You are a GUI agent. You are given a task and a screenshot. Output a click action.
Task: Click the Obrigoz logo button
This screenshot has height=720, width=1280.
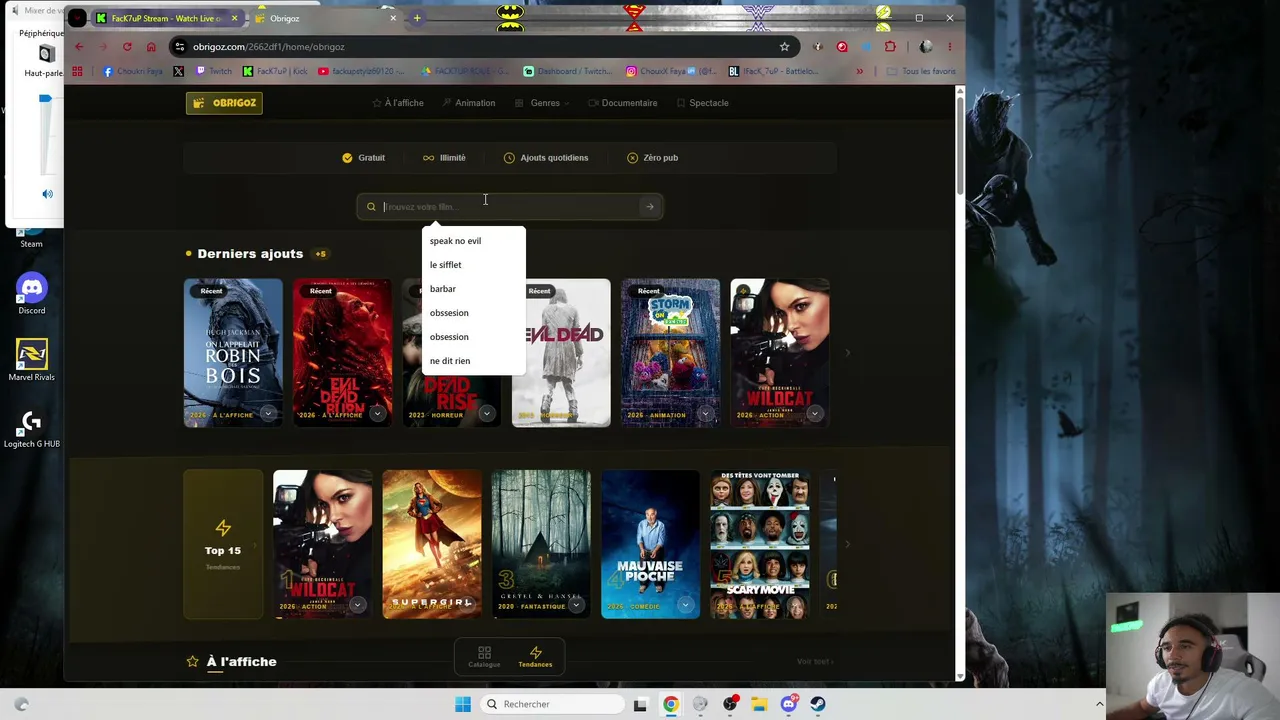tap(224, 103)
